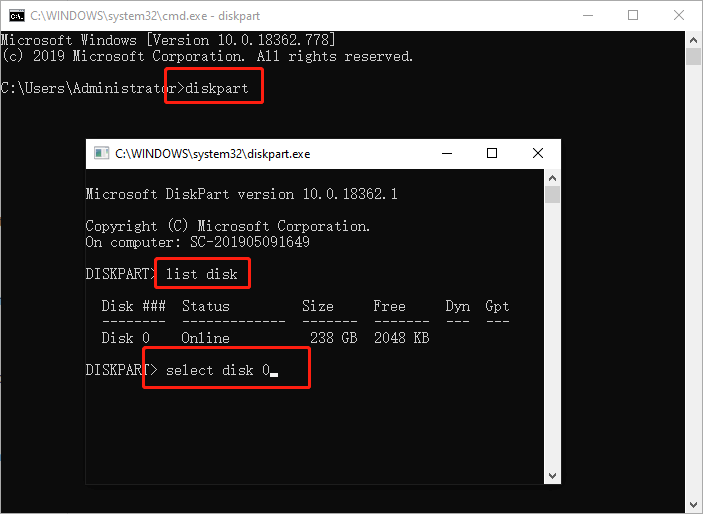This screenshot has height=514, width=703.
Task: Click the diskpart window scrollbar thumb
Action: (x=552, y=194)
